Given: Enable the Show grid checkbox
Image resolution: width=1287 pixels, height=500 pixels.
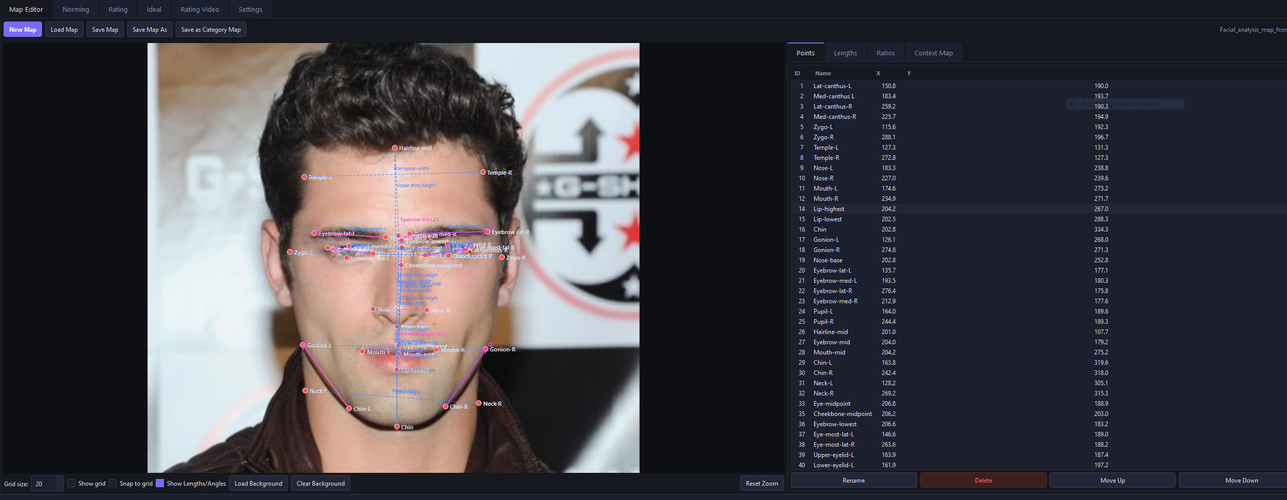Looking at the screenshot, I should [72, 484].
